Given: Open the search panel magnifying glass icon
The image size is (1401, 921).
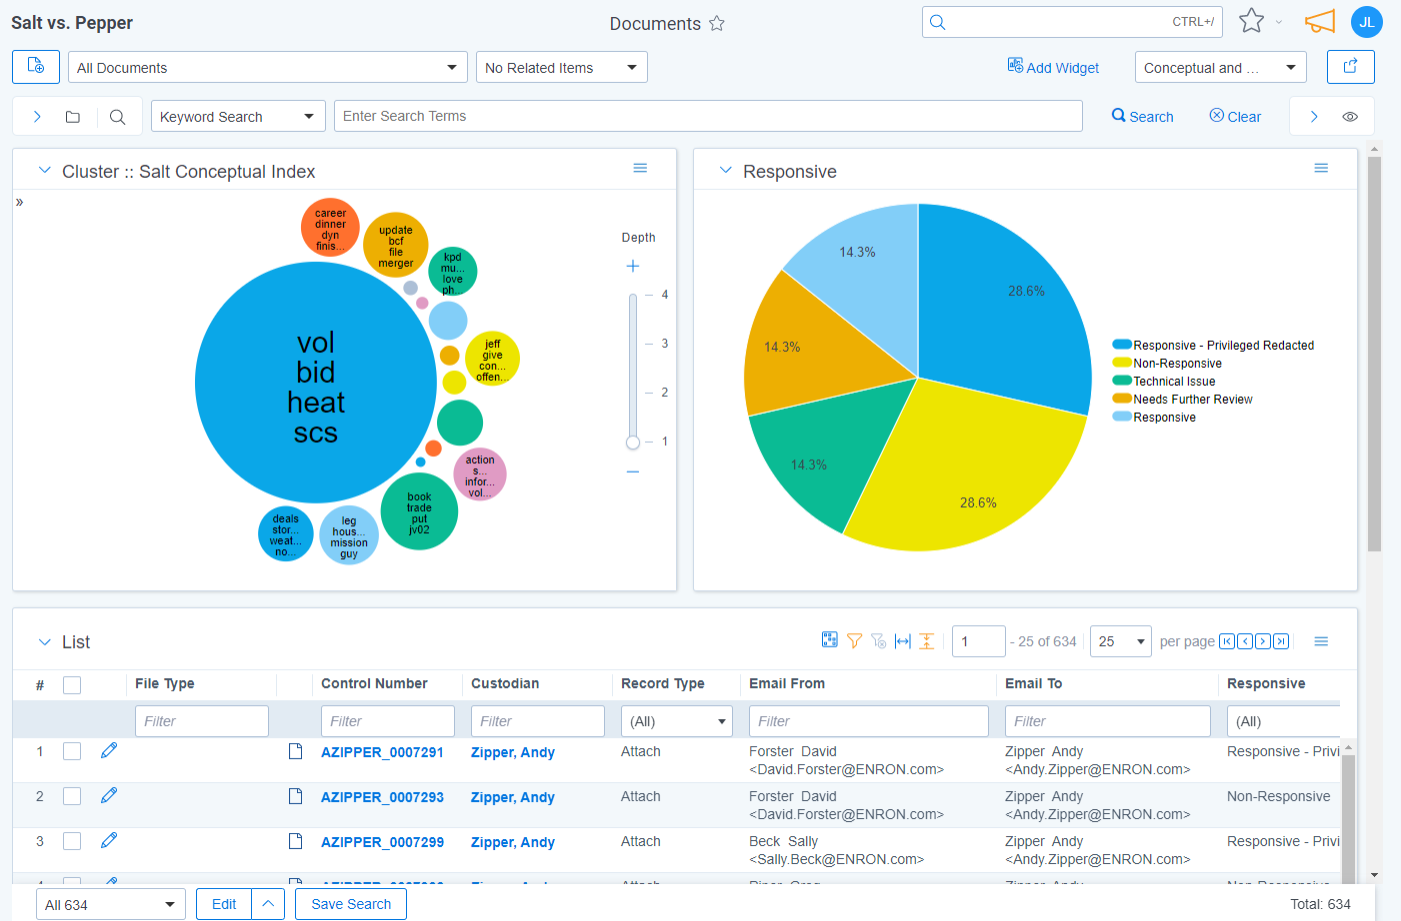Looking at the screenshot, I should (118, 116).
